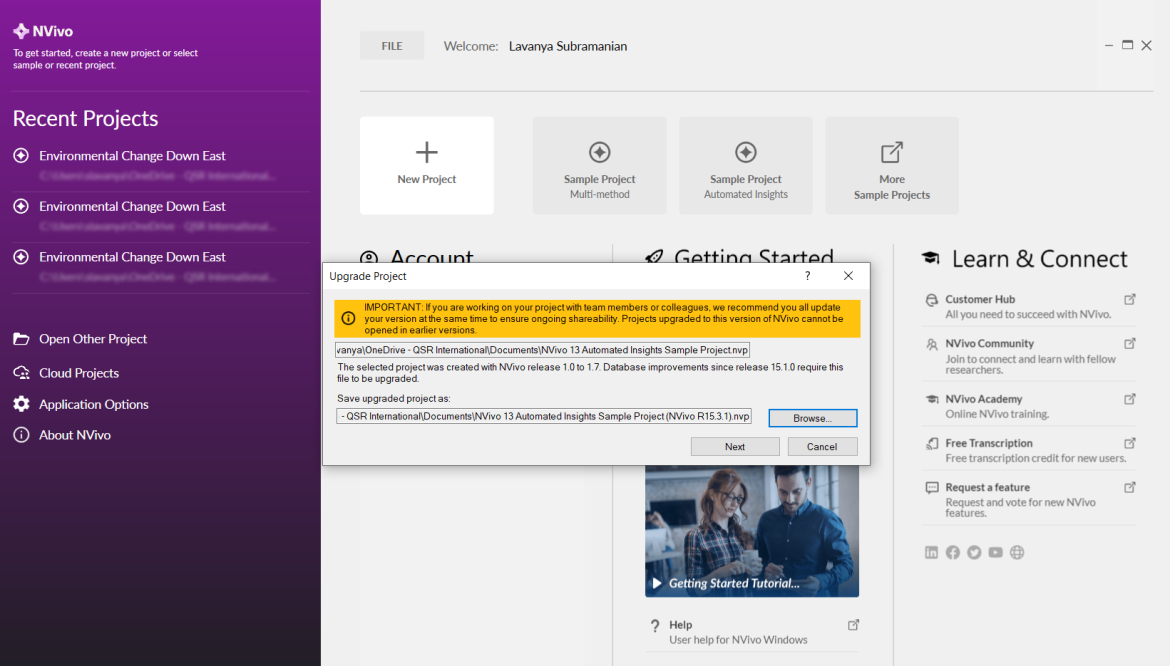Click the LinkedIn social icon
Viewport: 1170px width, 666px height.
tap(931, 552)
